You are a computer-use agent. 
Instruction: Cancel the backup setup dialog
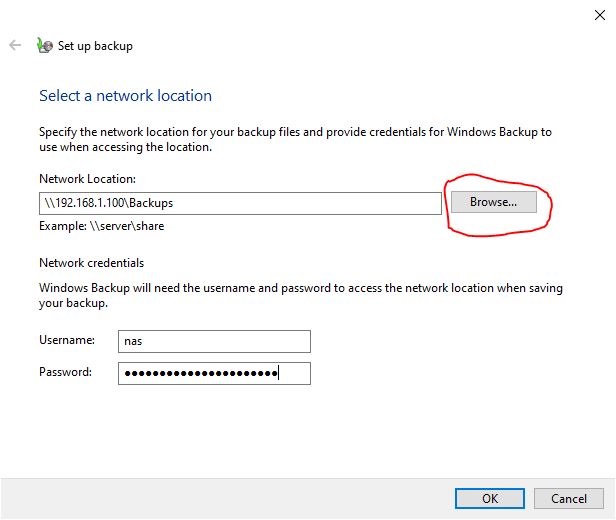click(x=568, y=498)
